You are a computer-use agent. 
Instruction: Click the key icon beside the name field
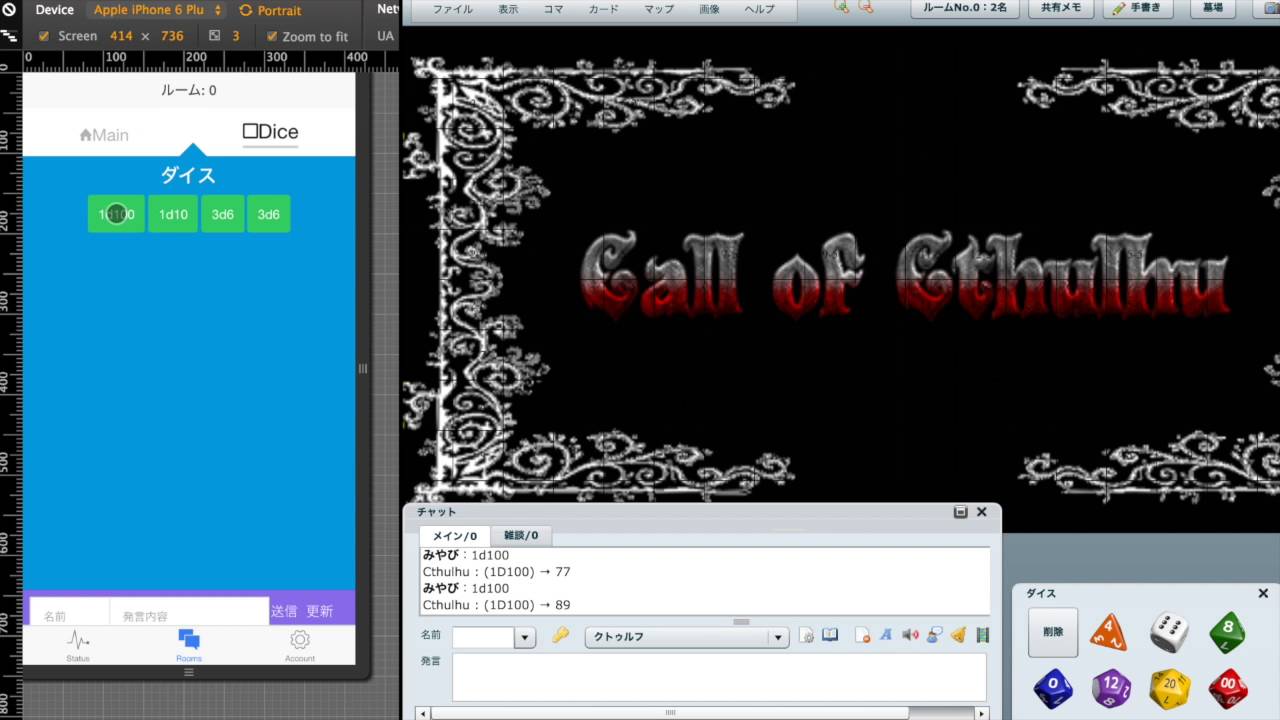560,635
